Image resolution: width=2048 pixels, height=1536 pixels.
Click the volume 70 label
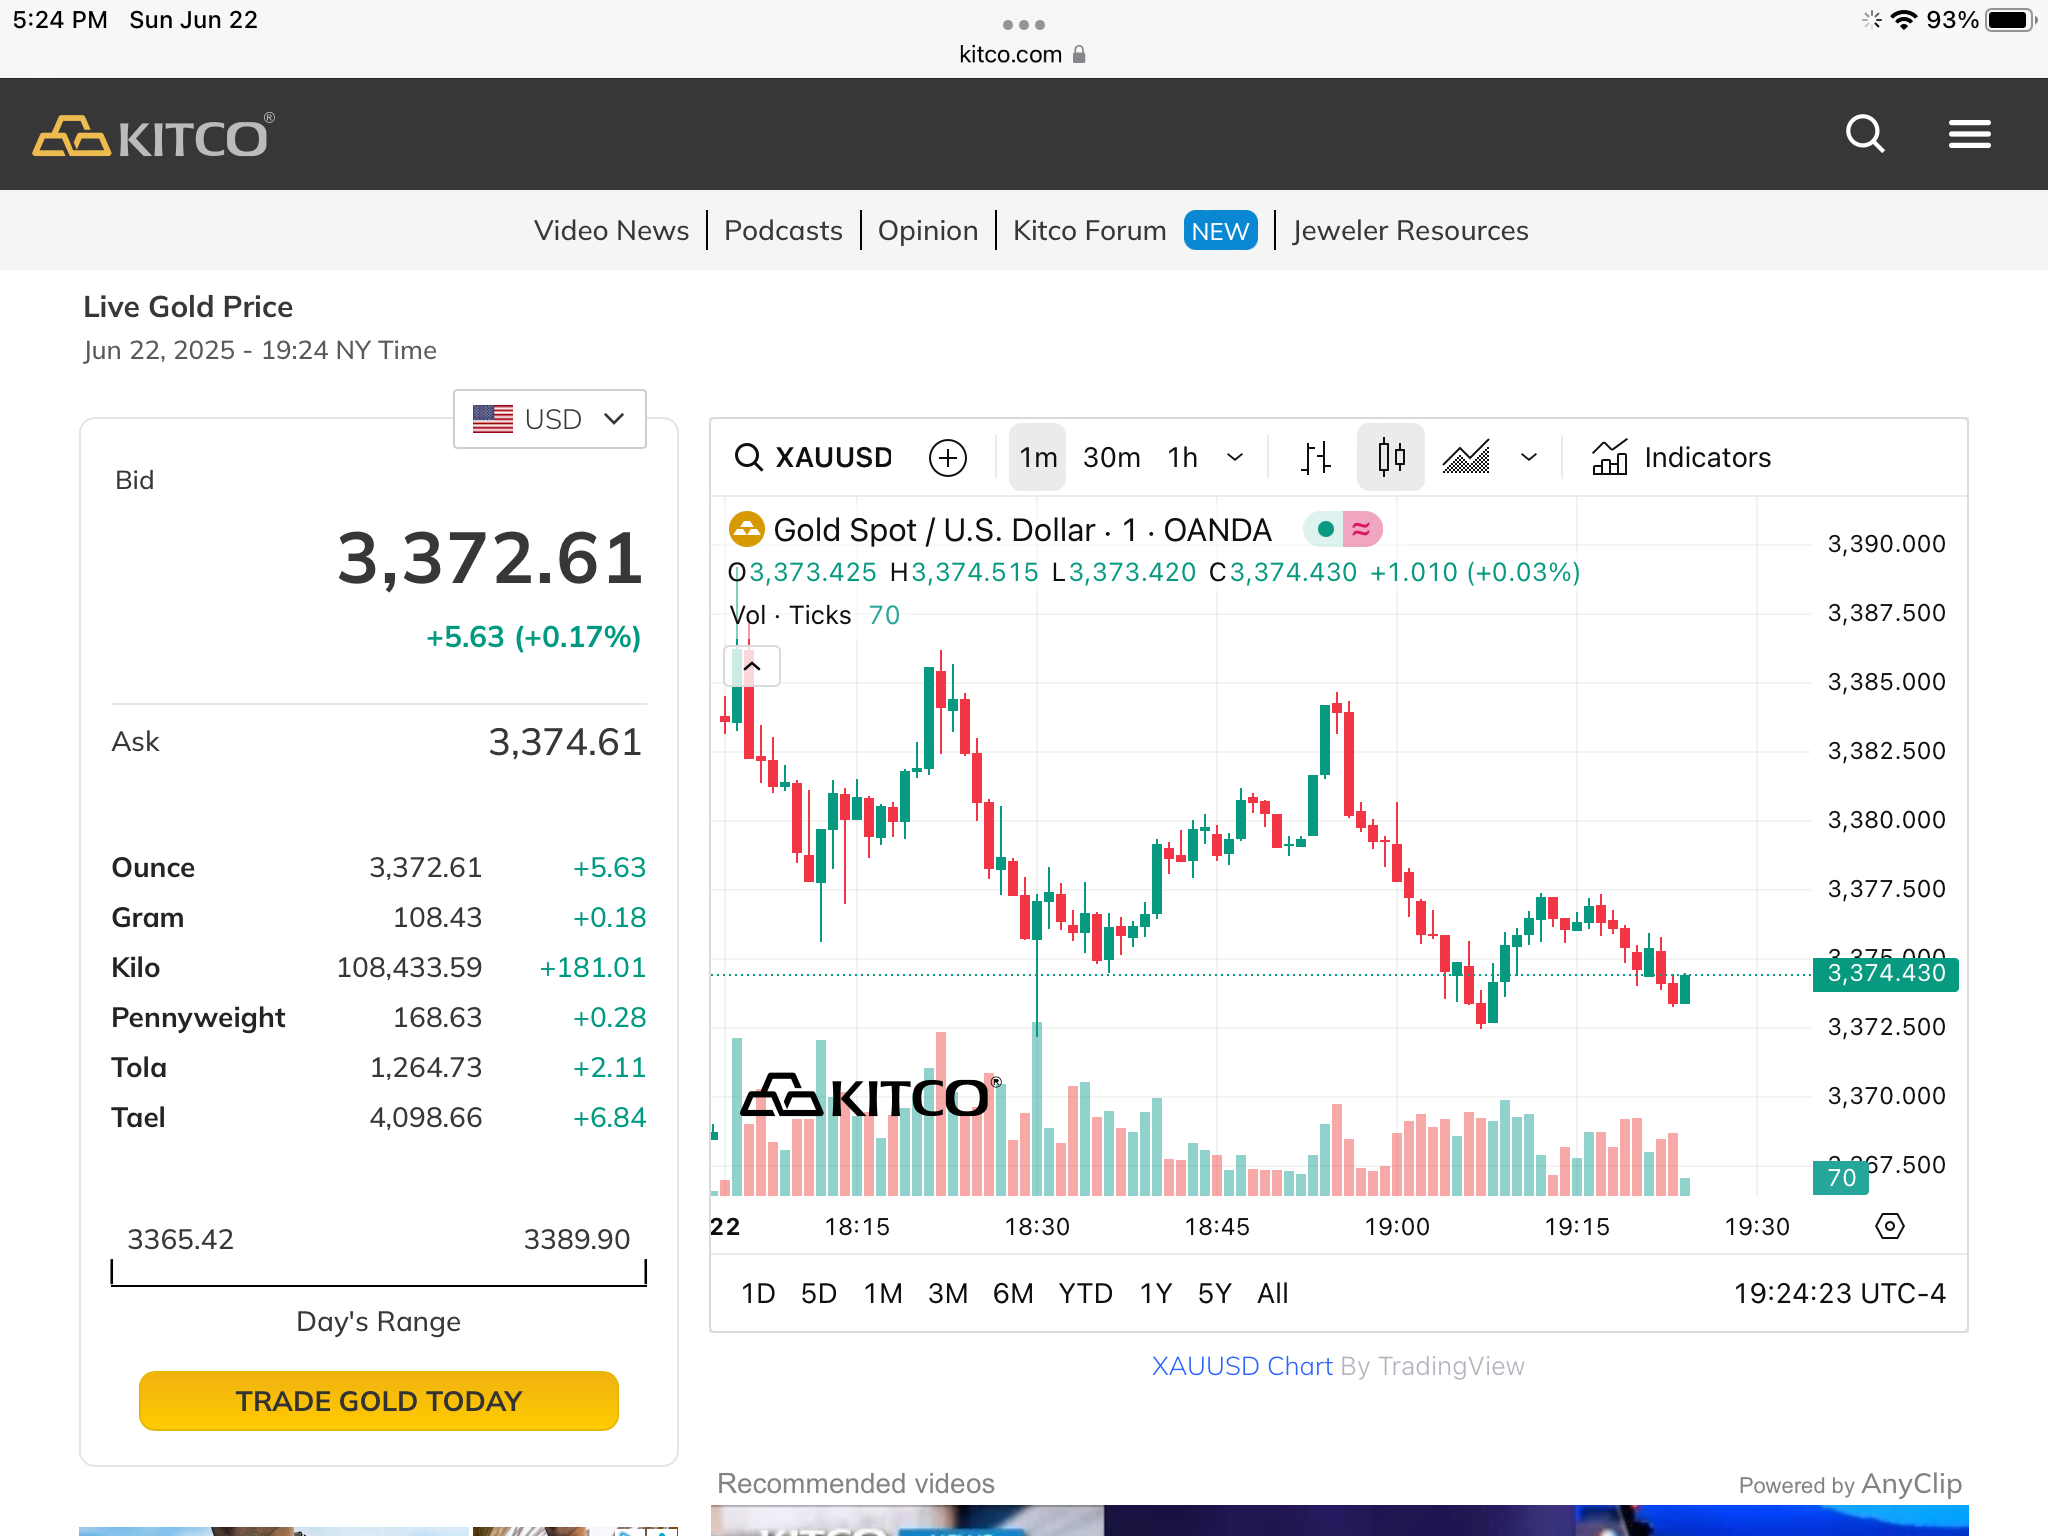pyautogui.click(x=1841, y=1178)
